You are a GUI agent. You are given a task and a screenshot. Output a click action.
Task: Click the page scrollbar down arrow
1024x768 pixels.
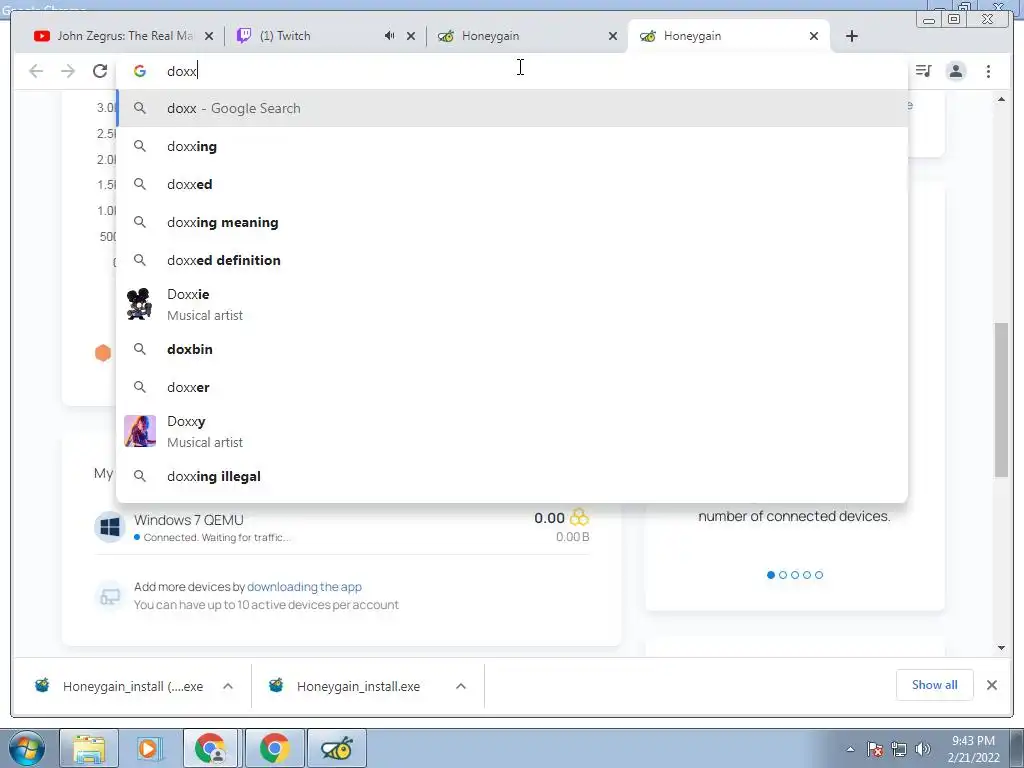click(1002, 647)
